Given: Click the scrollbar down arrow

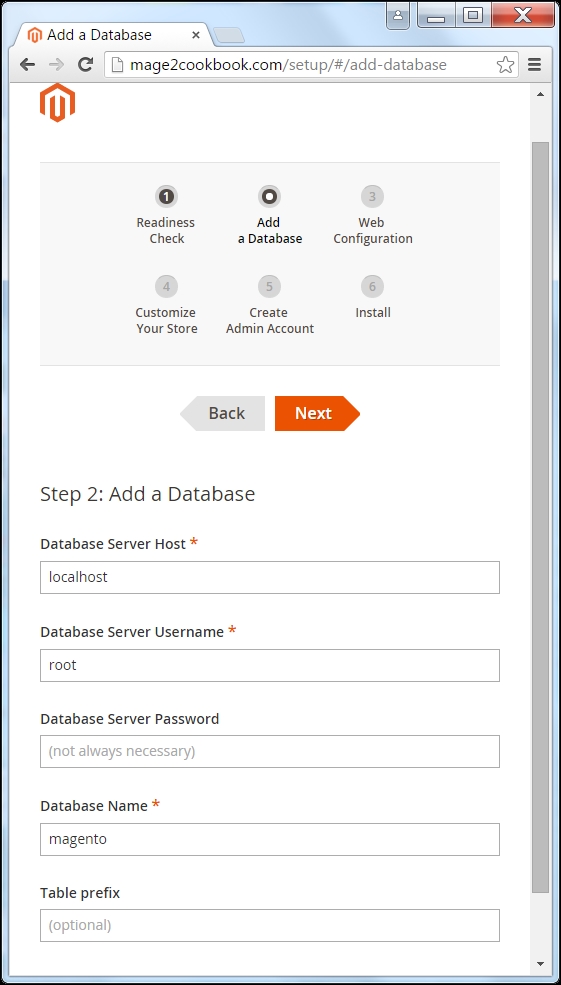Looking at the screenshot, I should coord(540,964).
